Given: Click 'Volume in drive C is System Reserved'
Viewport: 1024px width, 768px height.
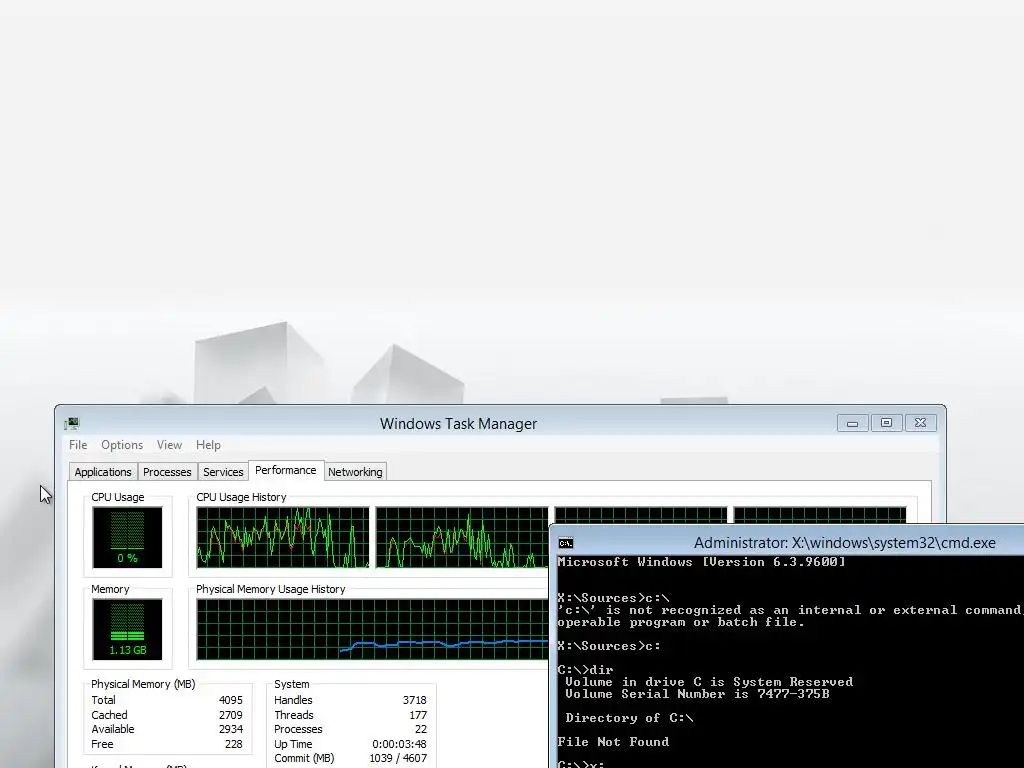Looking at the screenshot, I should tap(709, 682).
